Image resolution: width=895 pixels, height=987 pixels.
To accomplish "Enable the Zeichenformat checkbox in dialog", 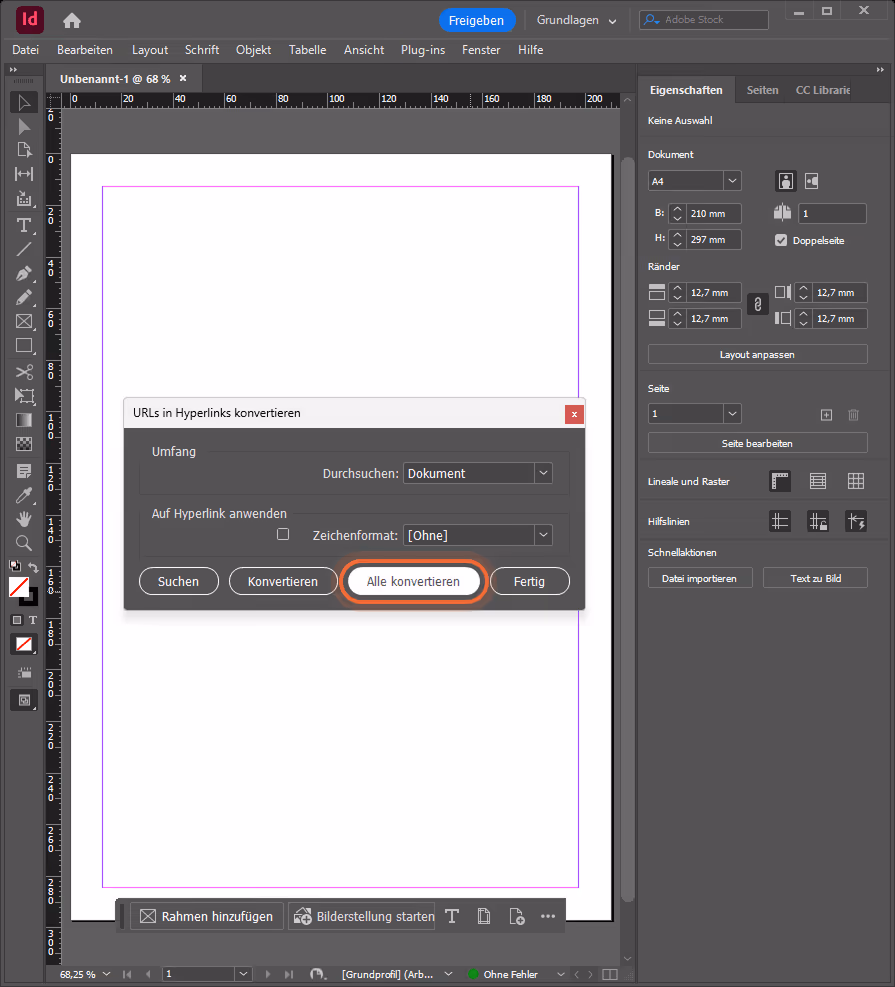I will click(x=283, y=534).
